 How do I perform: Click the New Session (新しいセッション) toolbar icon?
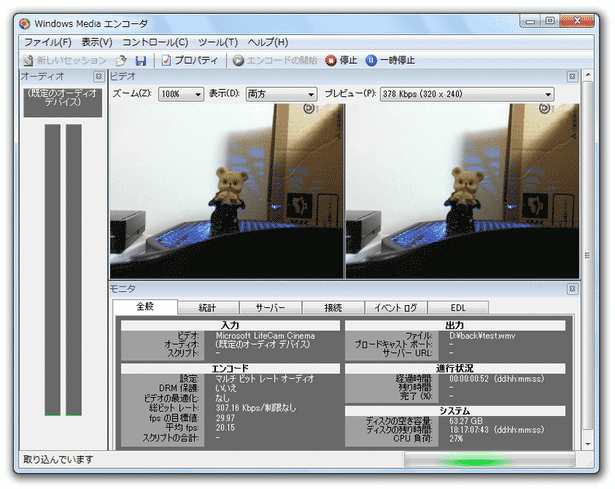[x=28, y=60]
